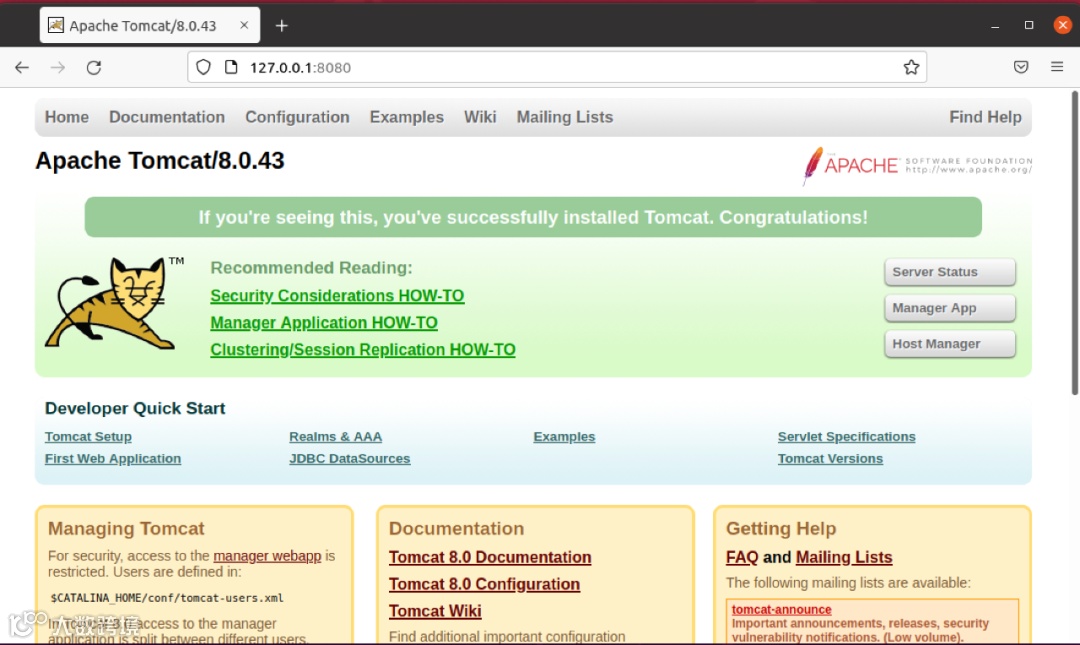
Task: Open Mailing Lists in the top navigation
Action: click(565, 117)
